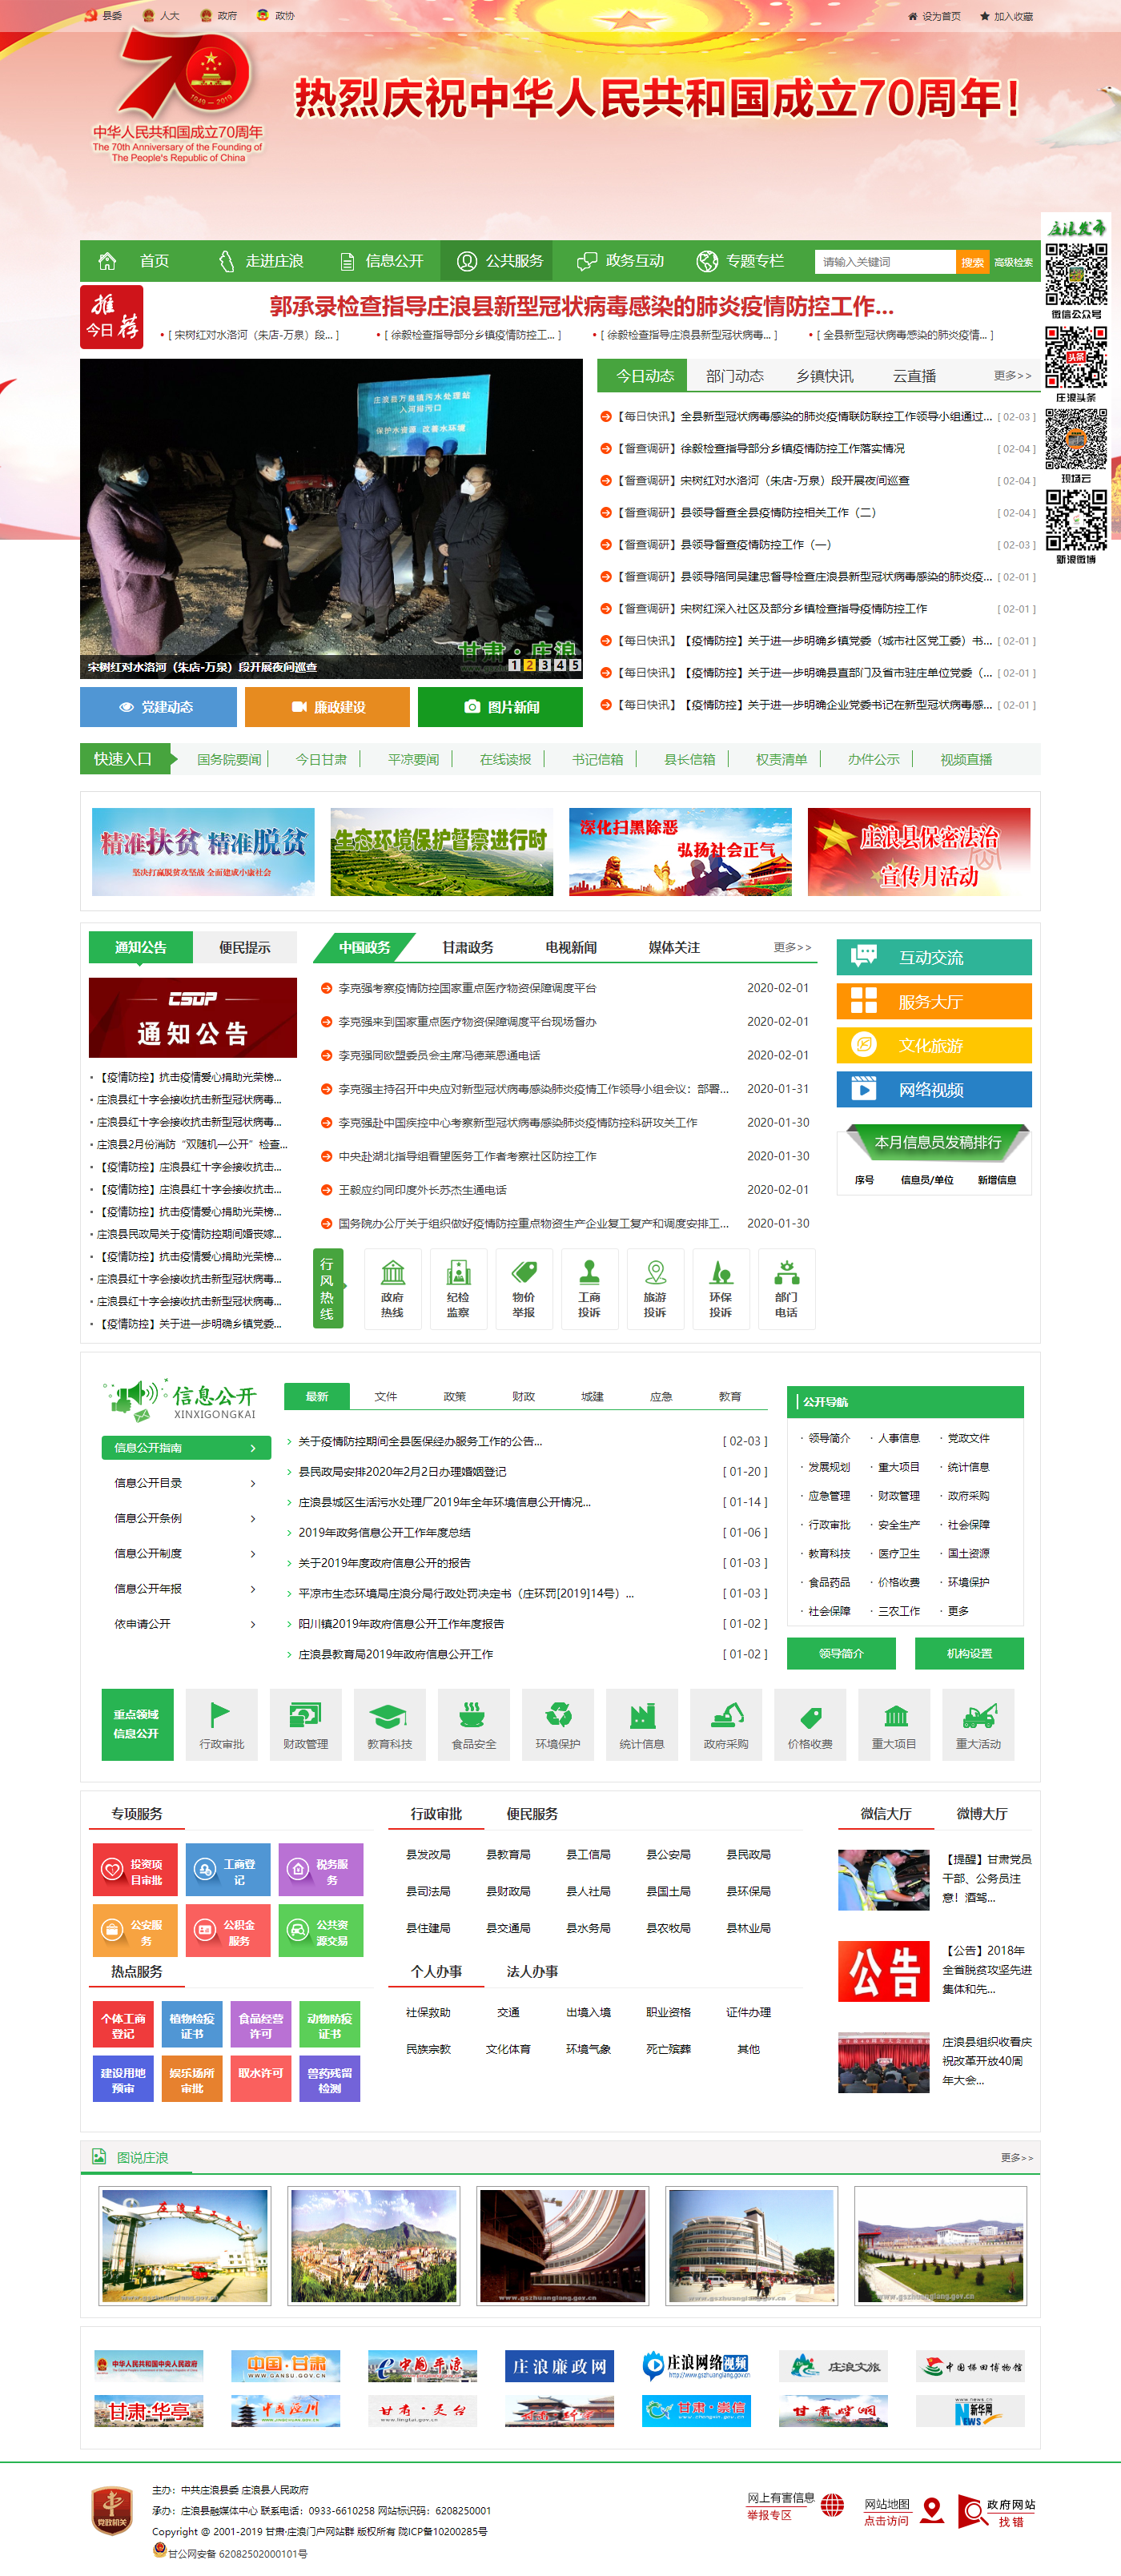The height and width of the screenshot is (2576, 1121).
Task: Expand 信息公开条例 sidebar item
Action: [x=186, y=1518]
